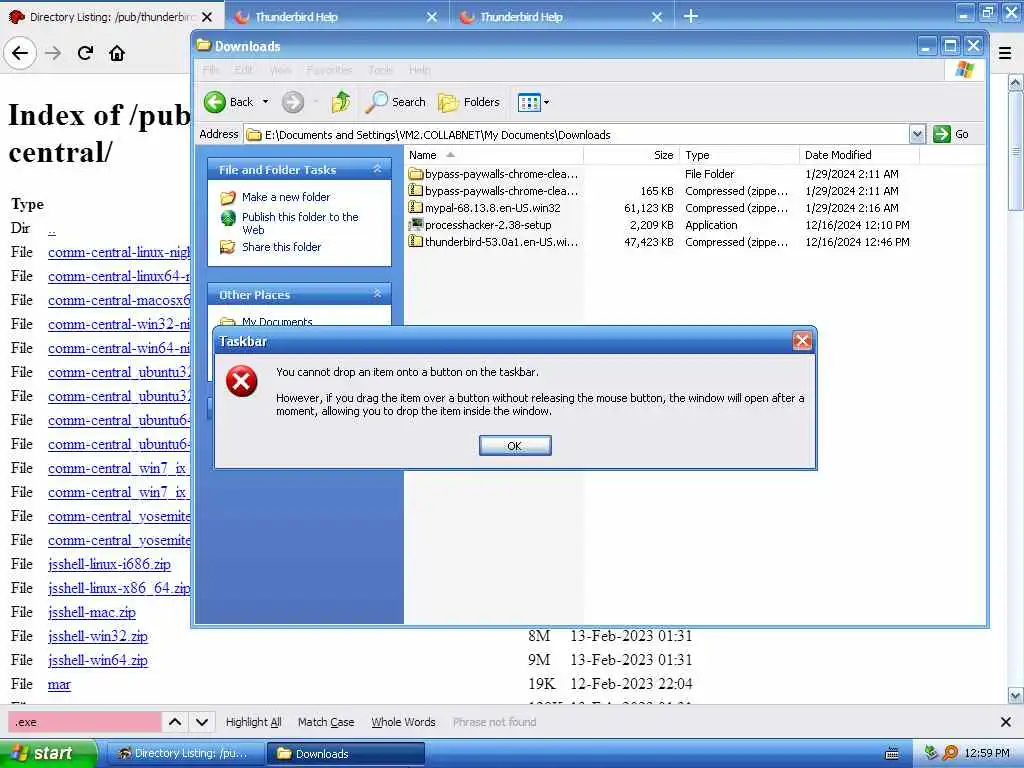The height and width of the screenshot is (768, 1024).
Task: Go forward in the Mypal browser
Action: 53,53
